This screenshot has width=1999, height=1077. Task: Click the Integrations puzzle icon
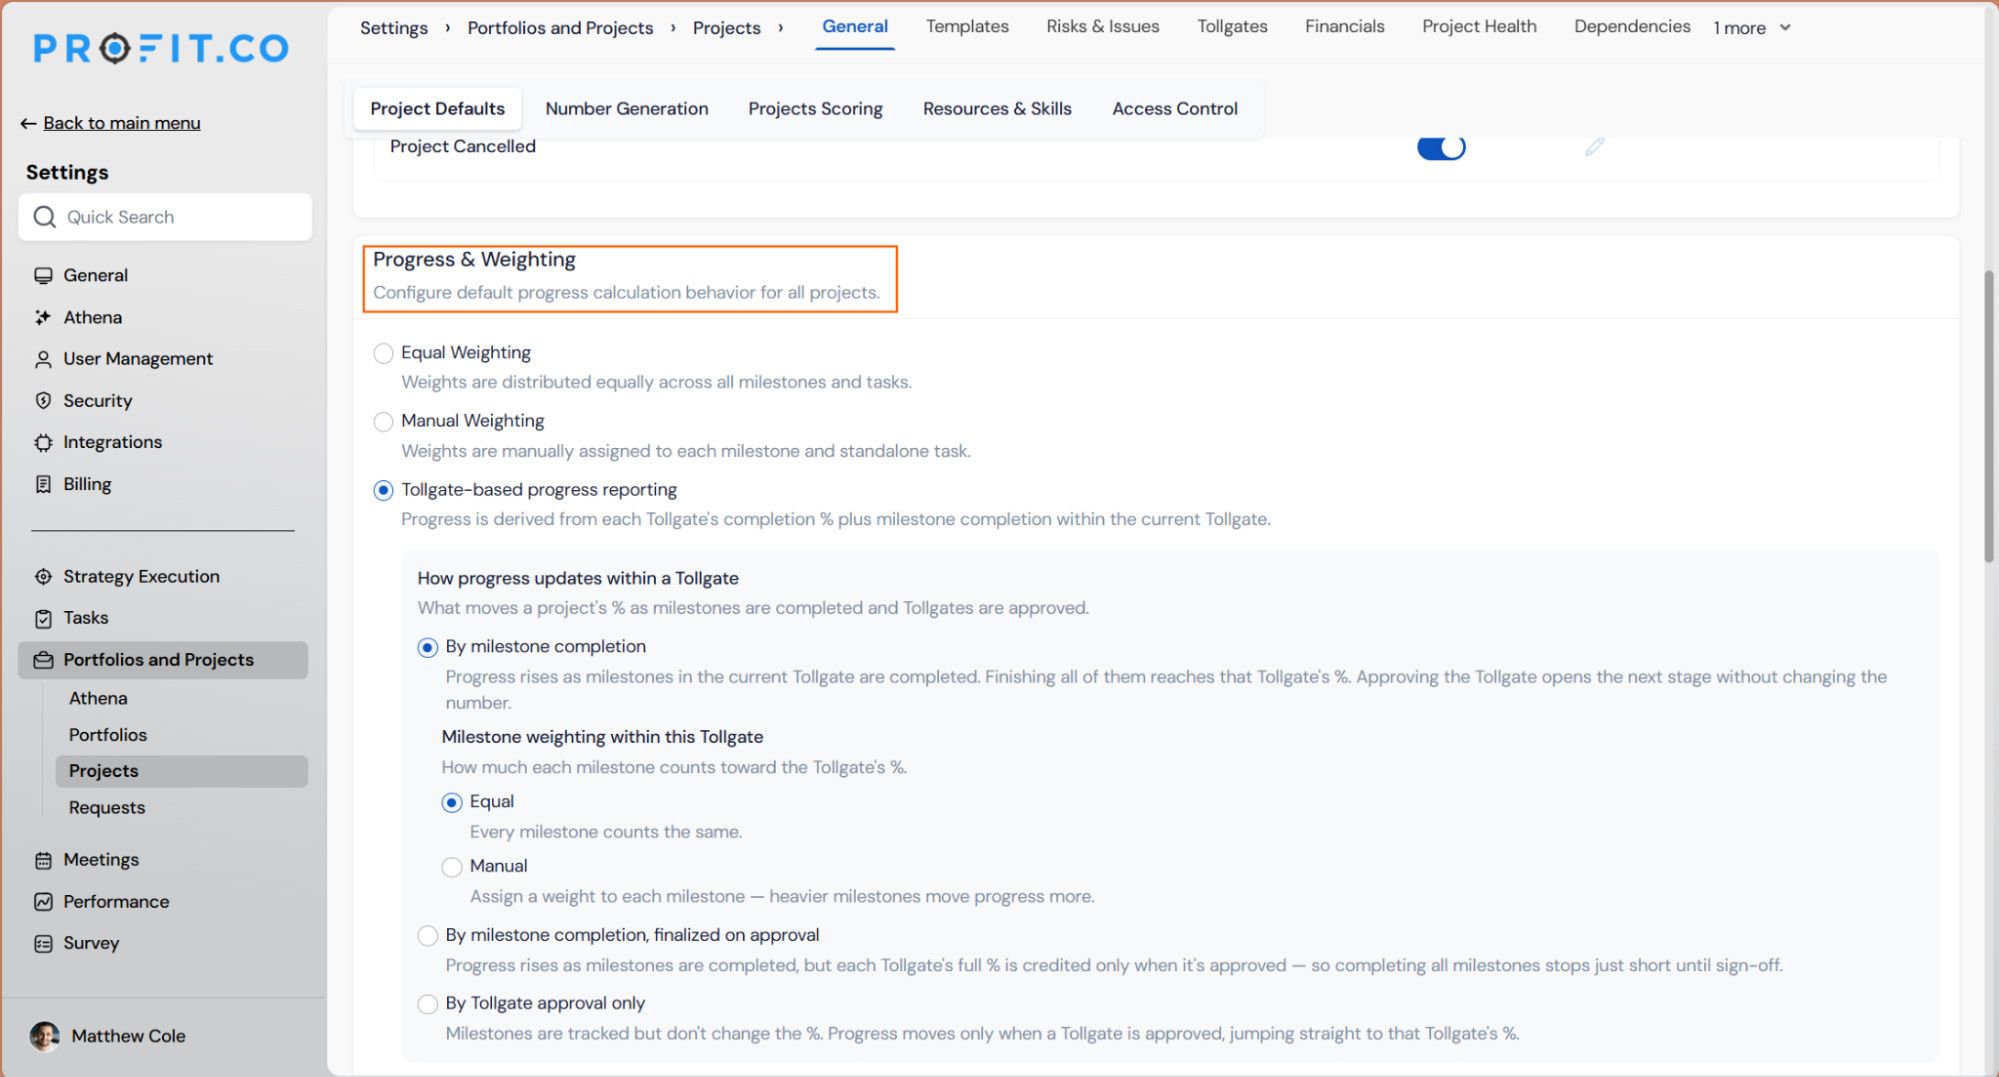(x=43, y=443)
